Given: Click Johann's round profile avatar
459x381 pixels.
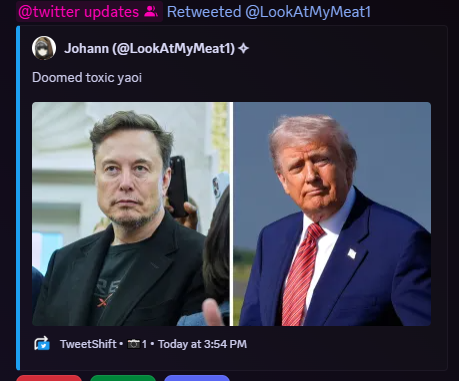Looking at the screenshot, I should (x=44, y=48).
